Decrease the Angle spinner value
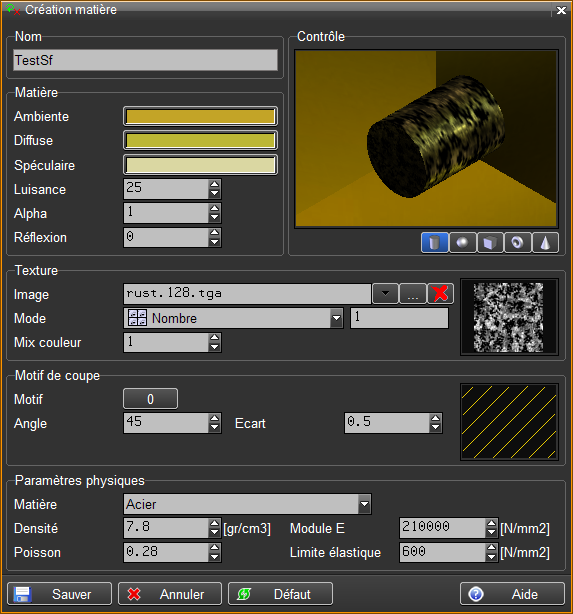The width and height of the screenshot is (573, 614). click(214, 428)
